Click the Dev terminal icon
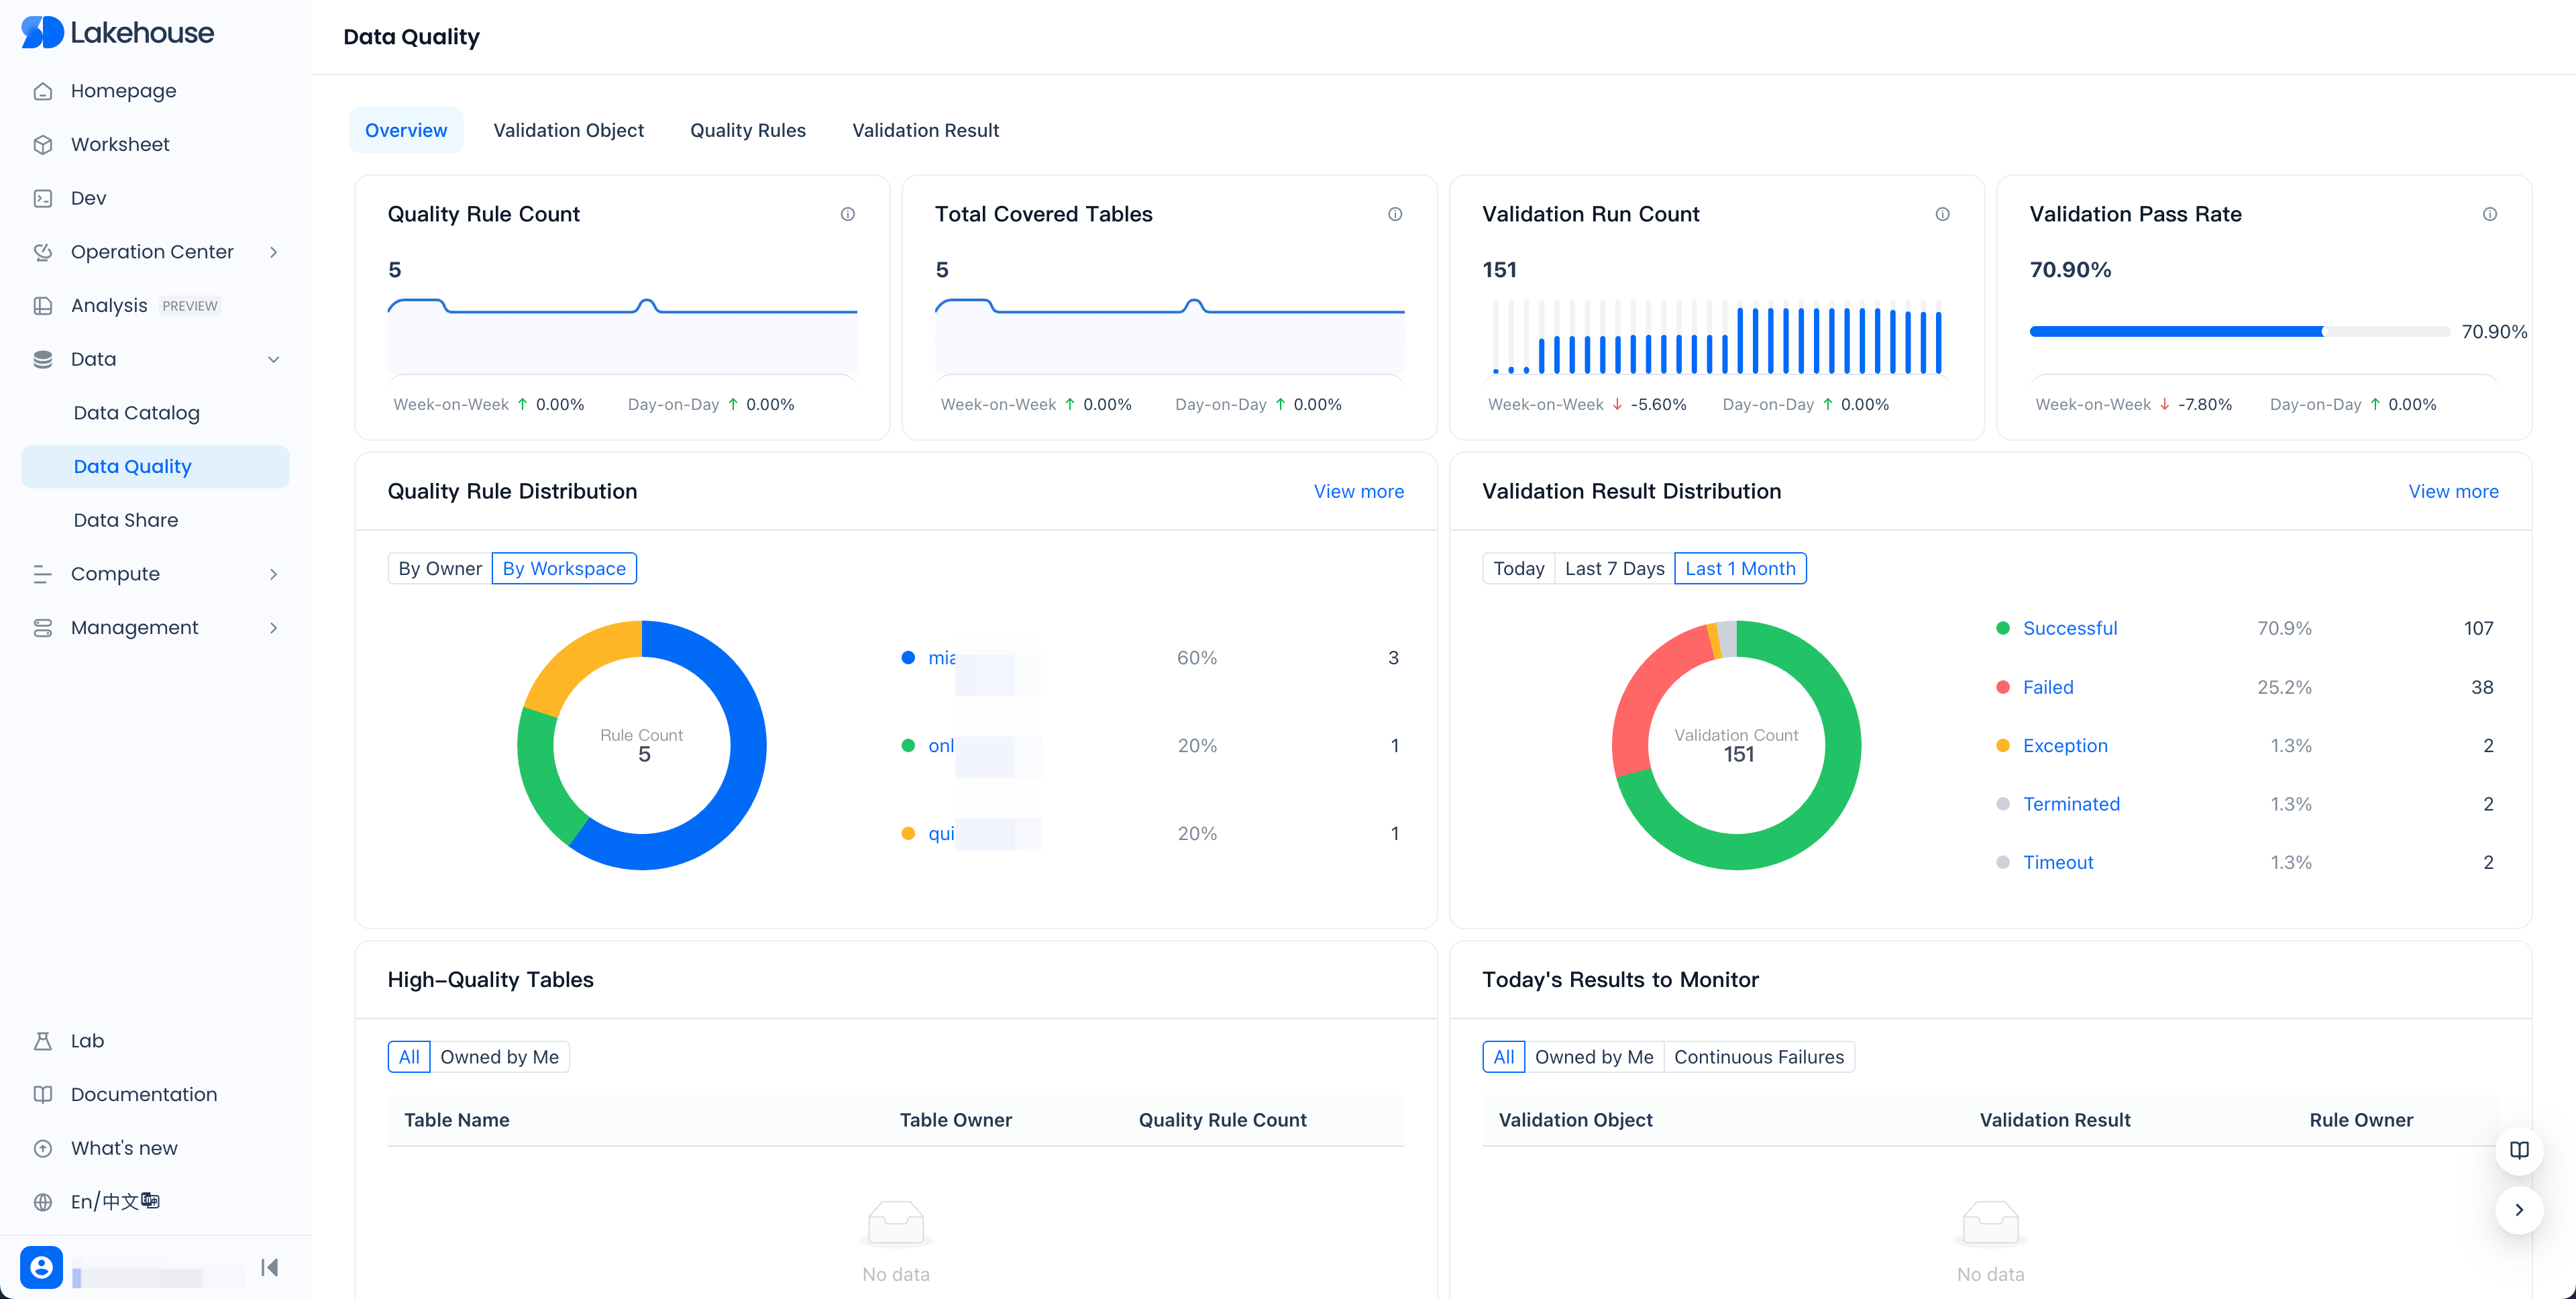This screenshot has height=1299, width=2576. (x=42, y=198)
